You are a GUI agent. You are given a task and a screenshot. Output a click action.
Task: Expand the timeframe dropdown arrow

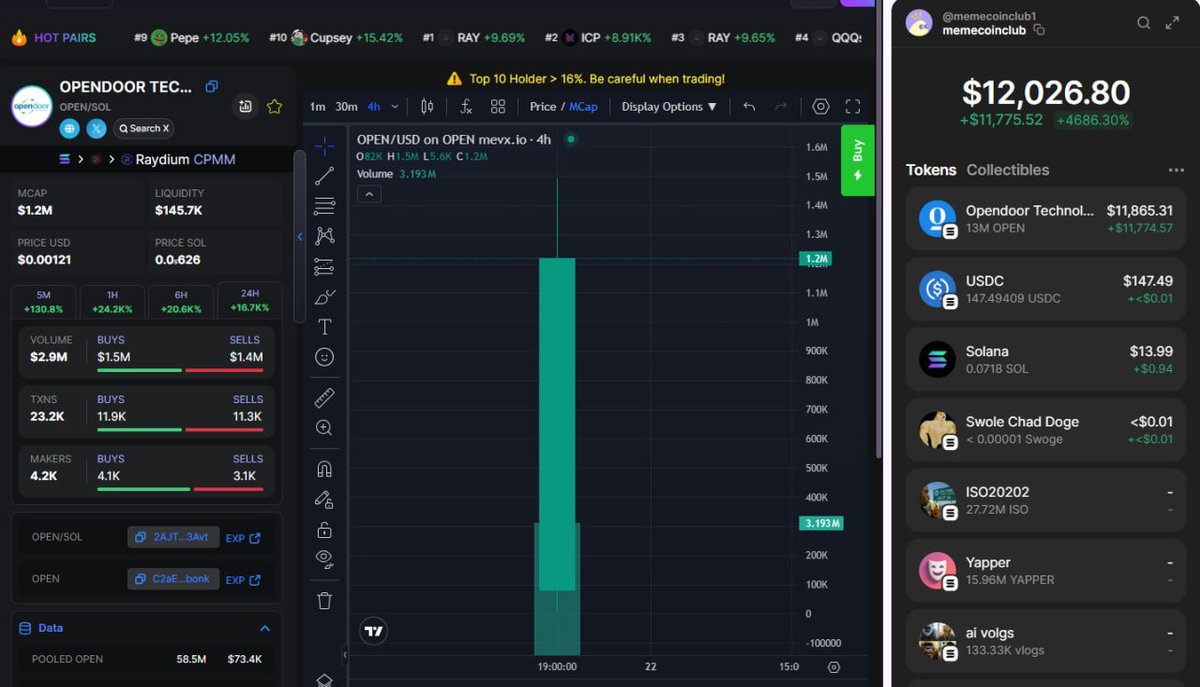[x=395, y=106]
